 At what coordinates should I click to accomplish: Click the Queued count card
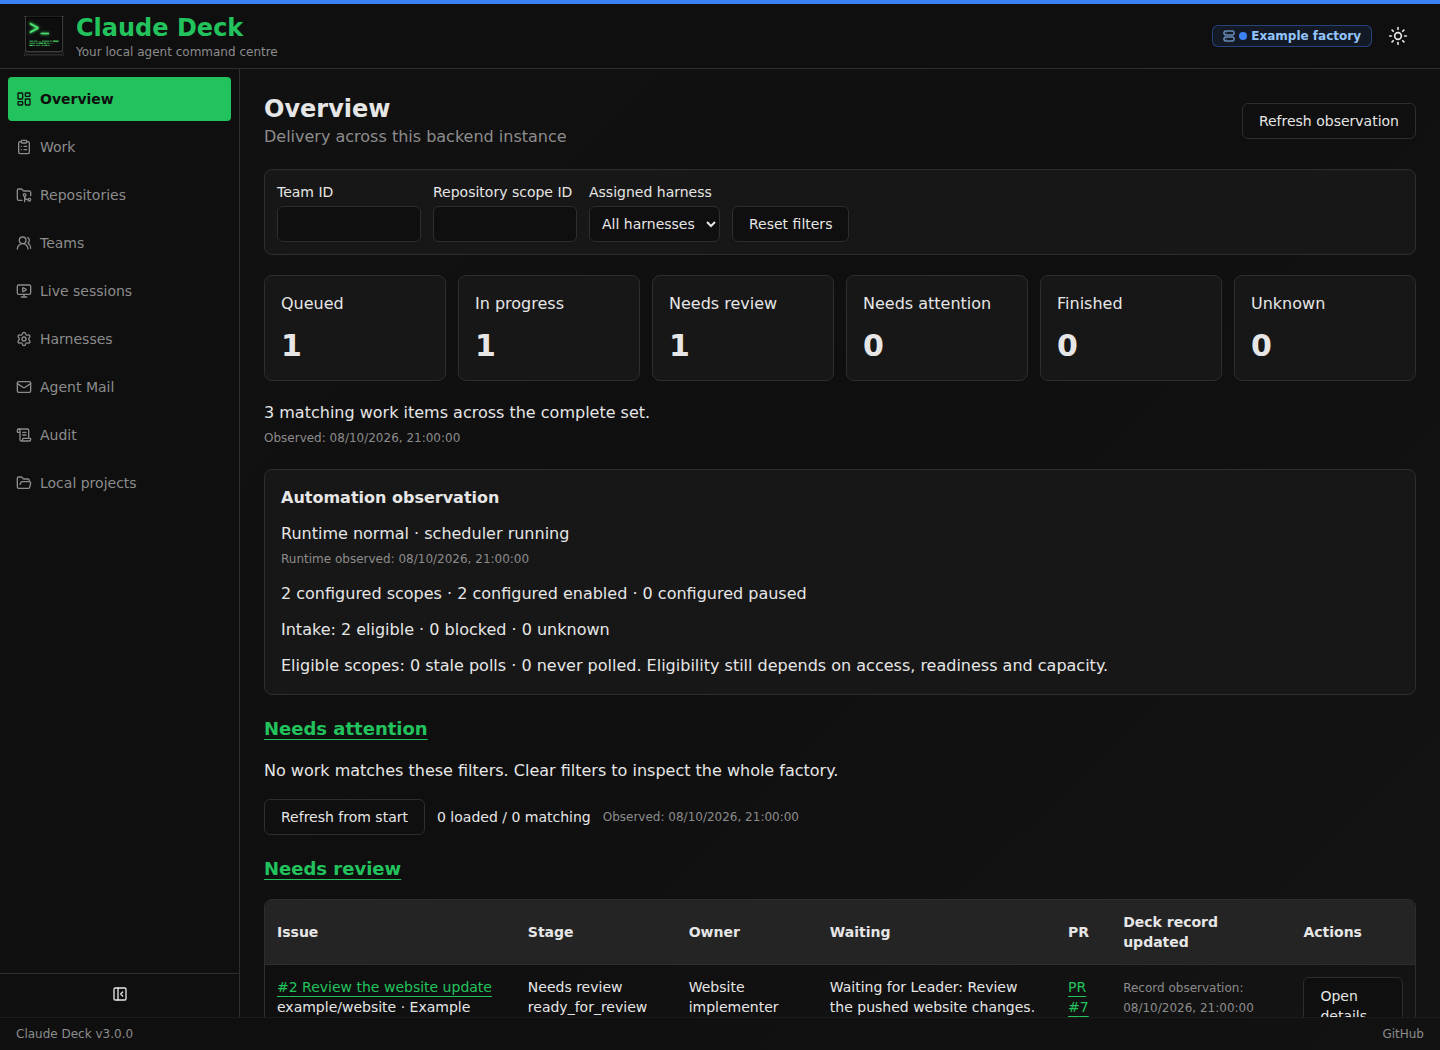pos(355,328)
